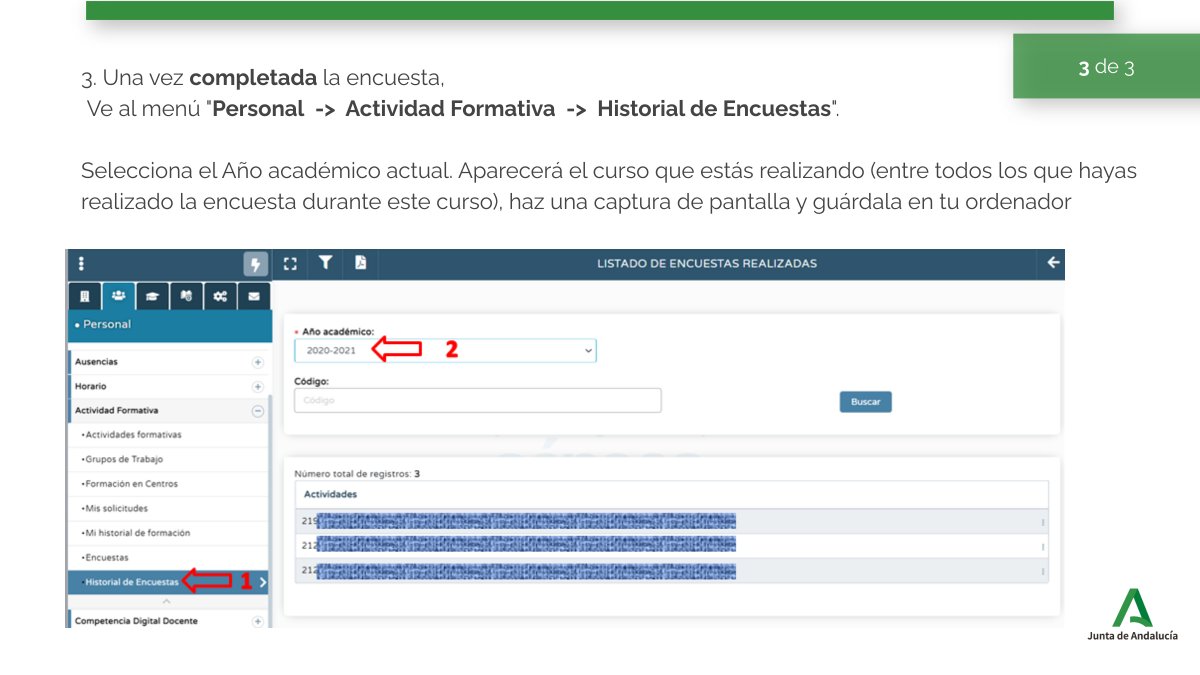Open the three-dot main menu icon
Image resolution: width=1200 pixels, height=675 pixels.
point(81,264)
